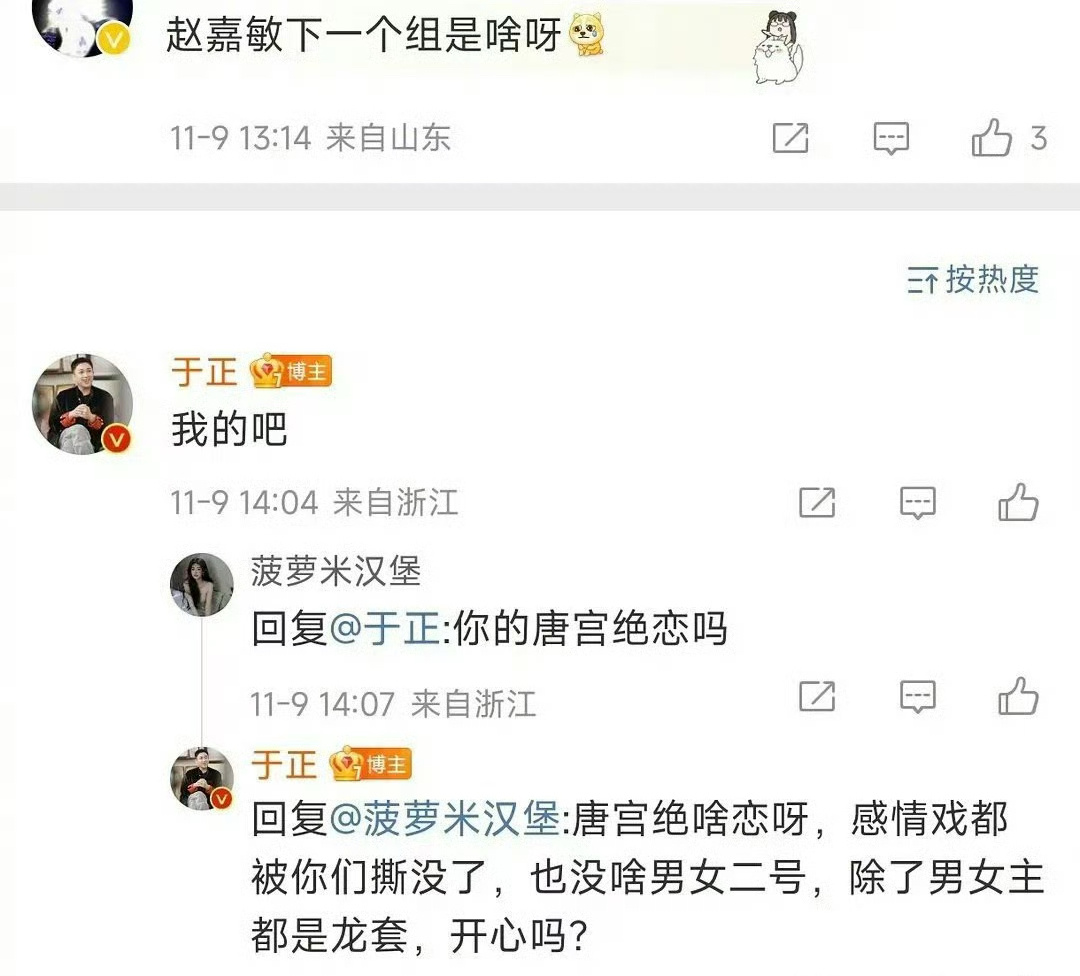
Task: Like 菠萝米汉堡's reply
Action: tap(1018, 696)
